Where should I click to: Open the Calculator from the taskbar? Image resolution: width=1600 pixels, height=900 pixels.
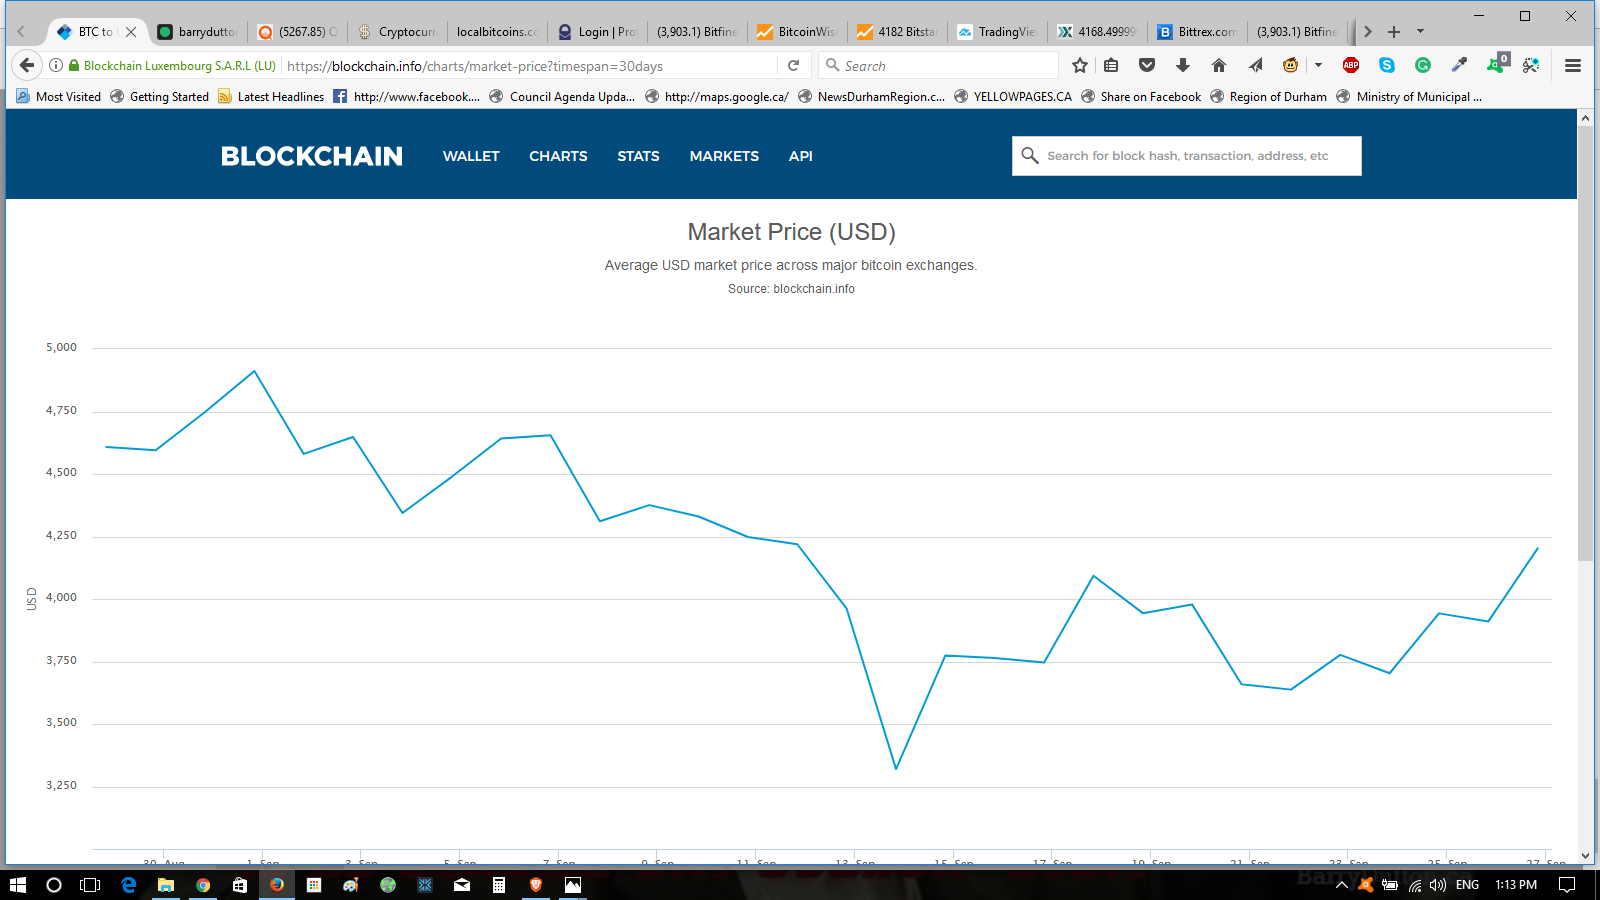499,885
